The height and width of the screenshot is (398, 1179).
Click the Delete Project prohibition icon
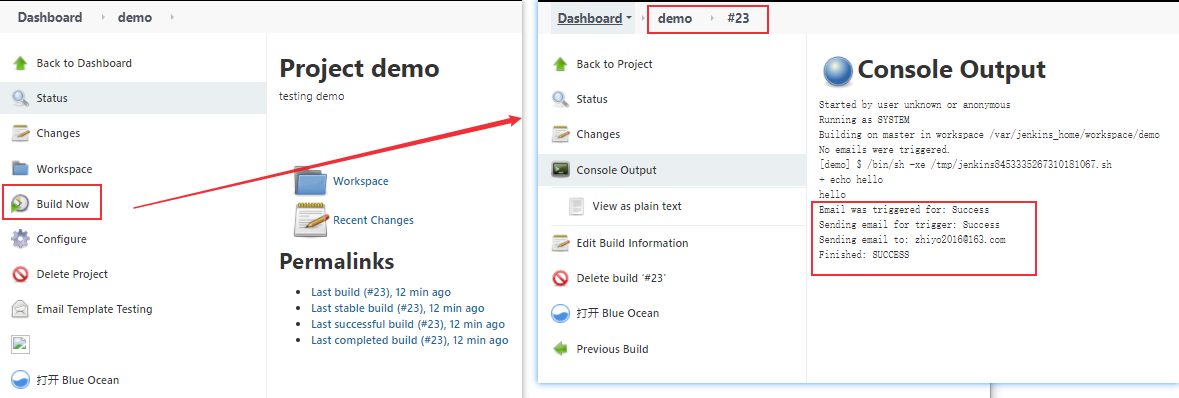(20, 275)
